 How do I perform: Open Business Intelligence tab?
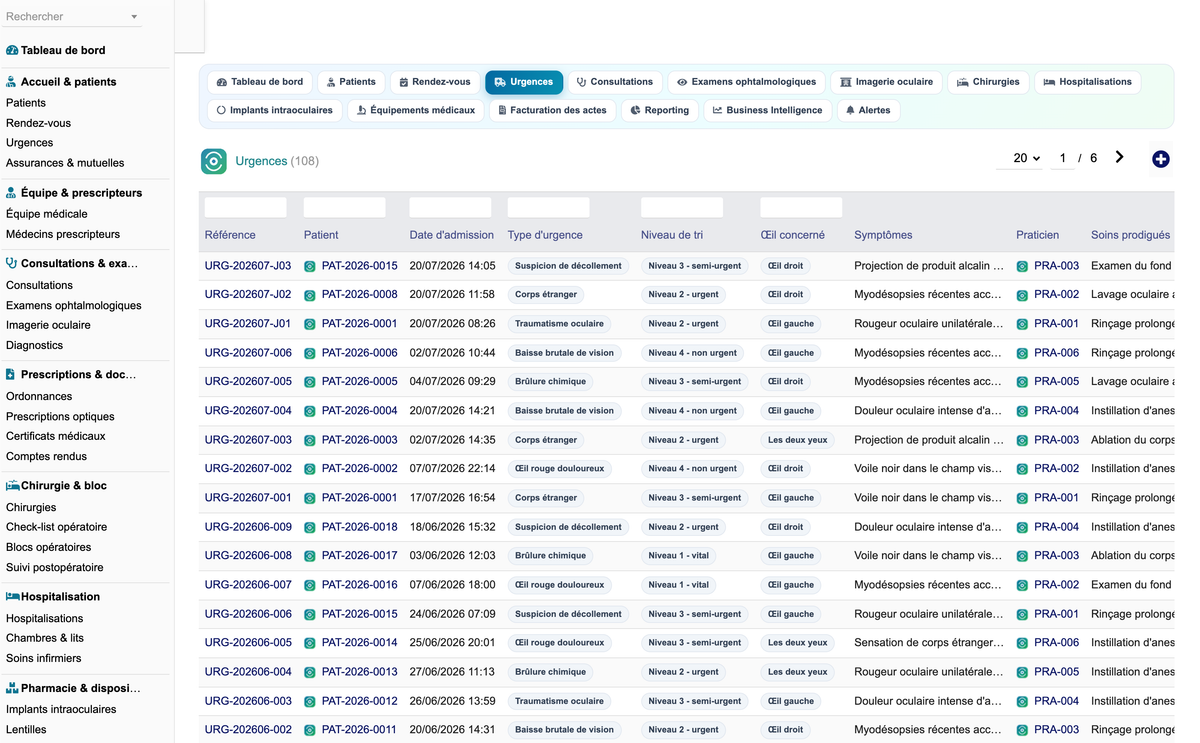[x=767, y=110]
